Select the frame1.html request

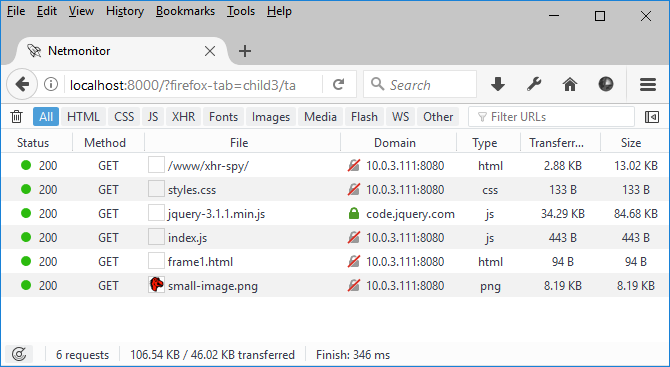pyautogui.click(x=335, y=261)
